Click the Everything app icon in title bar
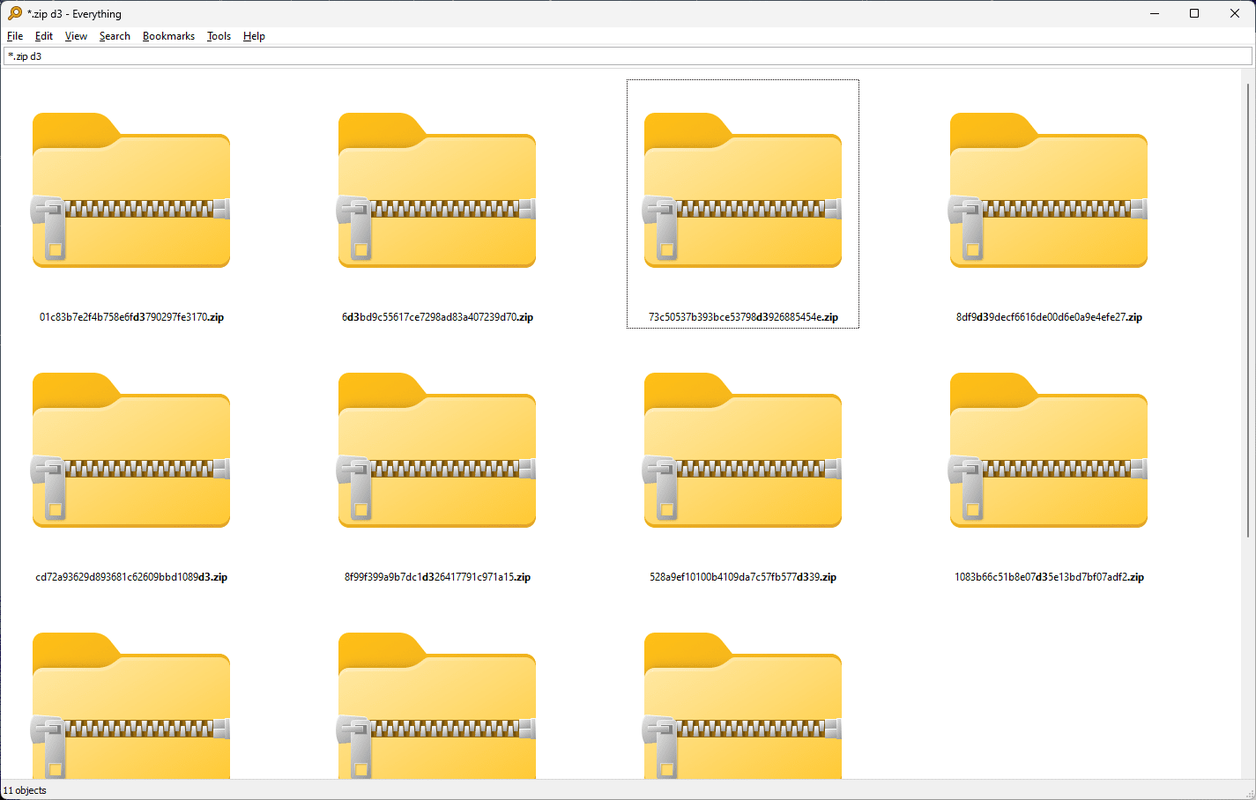 14,14
